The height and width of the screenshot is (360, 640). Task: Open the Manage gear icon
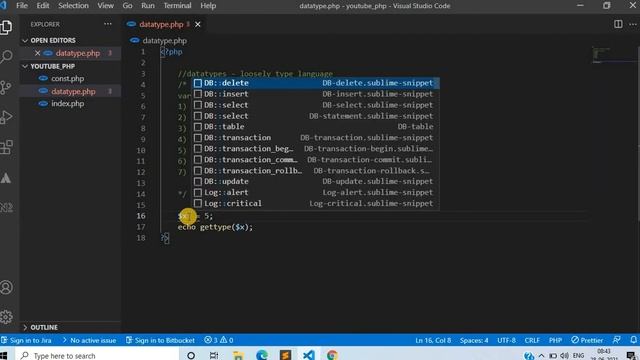(x=7, y=317)
